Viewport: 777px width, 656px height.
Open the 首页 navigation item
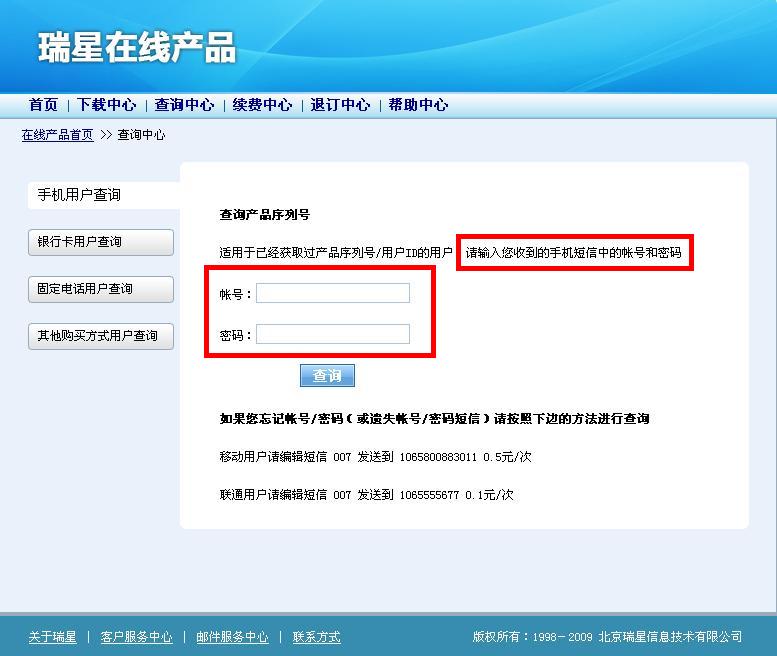43,105
